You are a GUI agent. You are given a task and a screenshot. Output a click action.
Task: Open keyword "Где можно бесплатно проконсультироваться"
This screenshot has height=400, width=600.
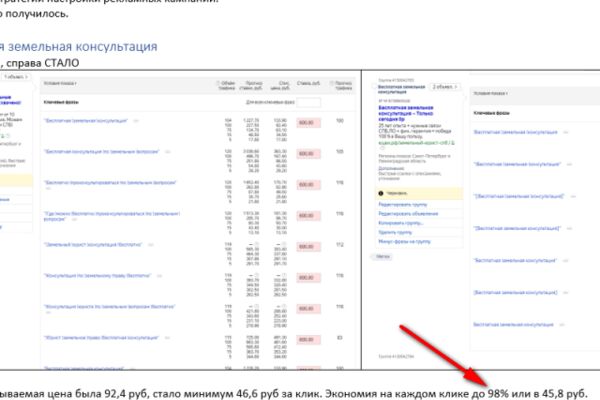click(x=112, y=216)
